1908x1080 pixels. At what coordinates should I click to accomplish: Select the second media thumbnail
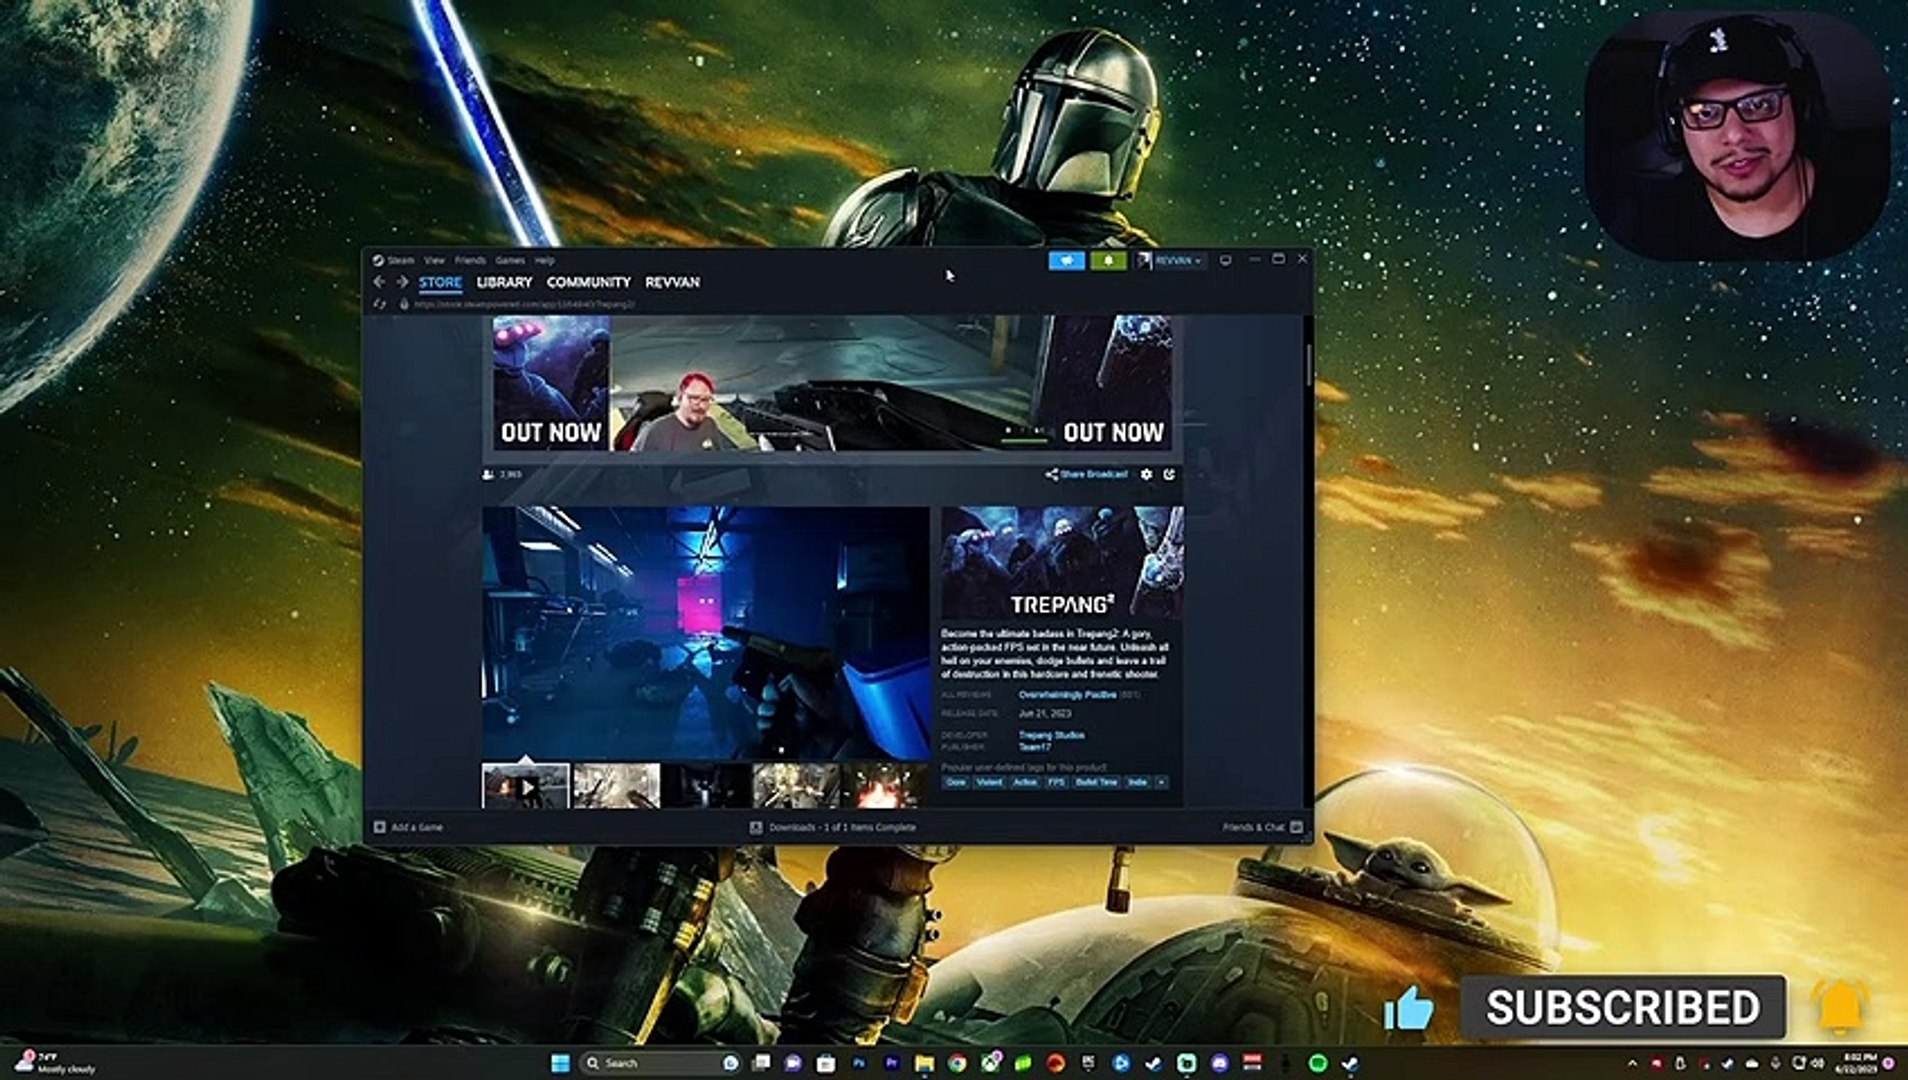(616, 786)
